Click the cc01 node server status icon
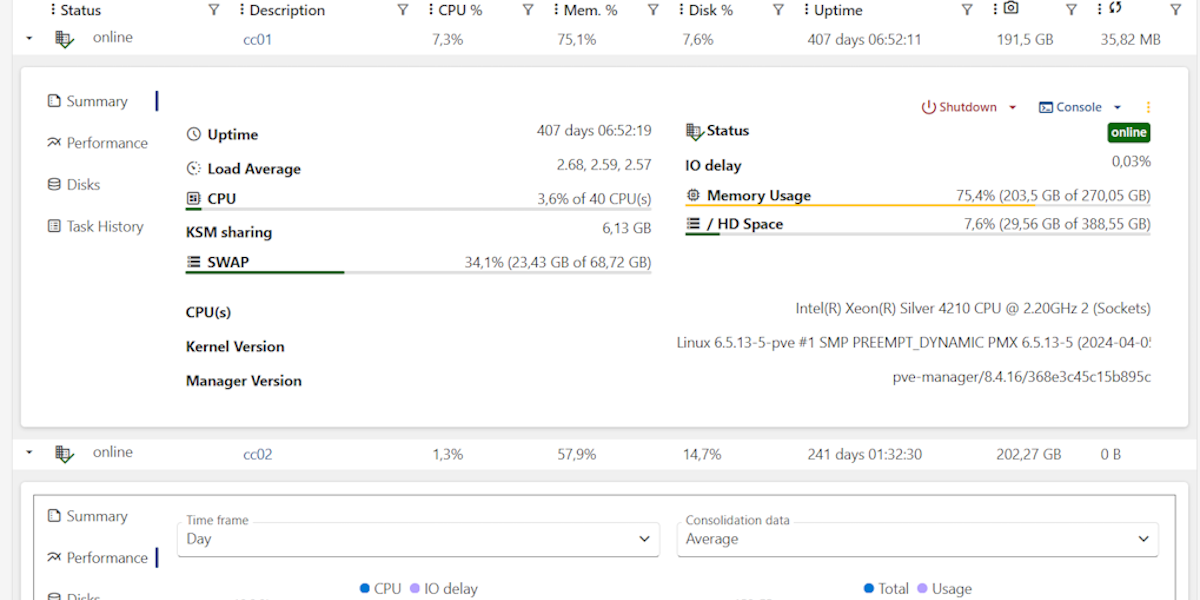1200x600 pixels. [x=64, y=39]
